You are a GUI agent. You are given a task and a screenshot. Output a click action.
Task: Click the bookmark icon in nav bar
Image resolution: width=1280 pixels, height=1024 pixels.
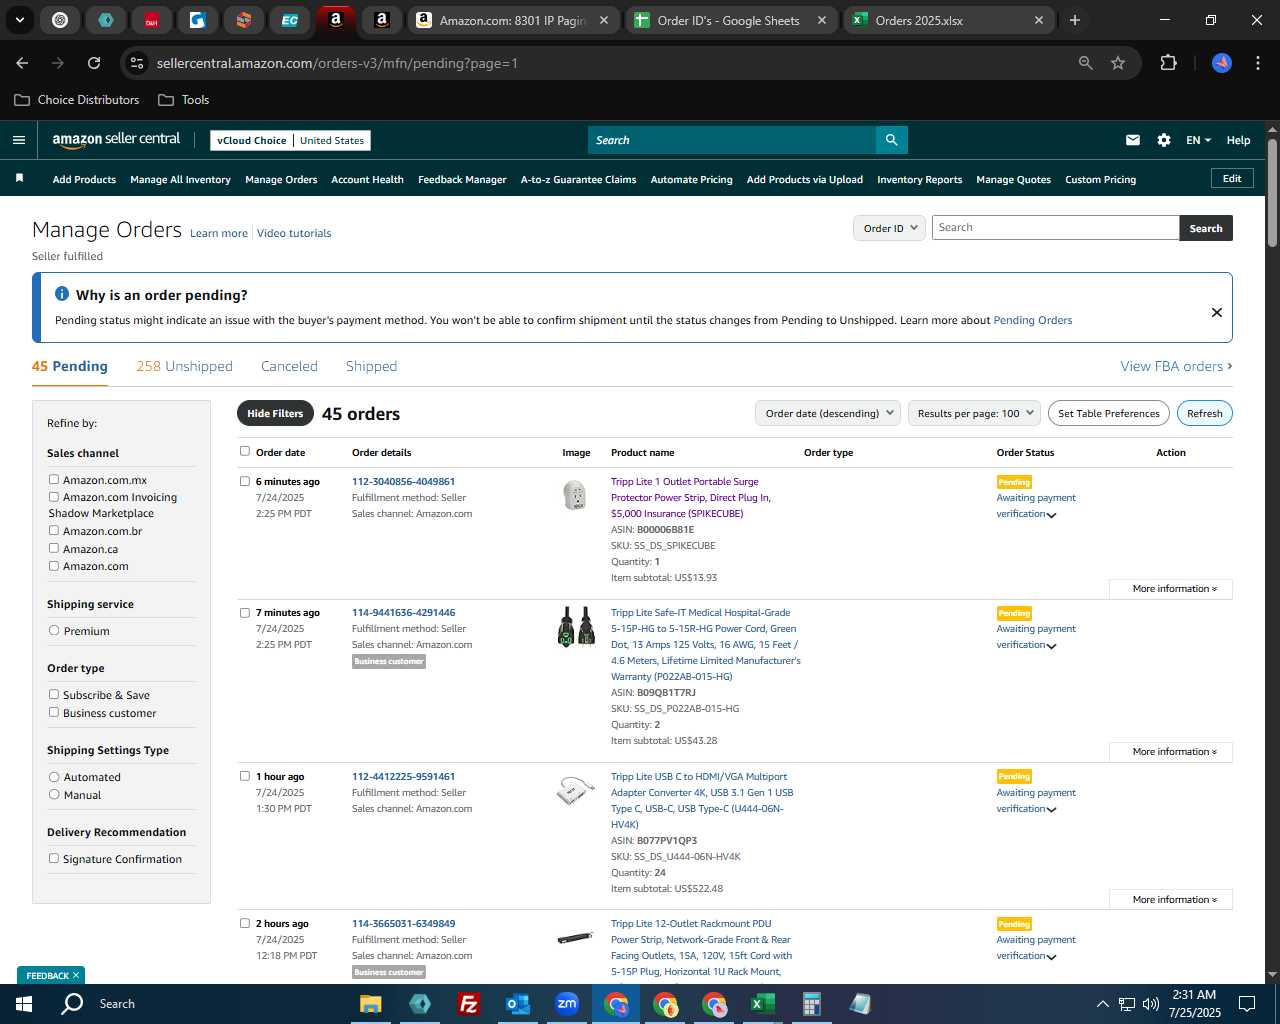[19, 178]
